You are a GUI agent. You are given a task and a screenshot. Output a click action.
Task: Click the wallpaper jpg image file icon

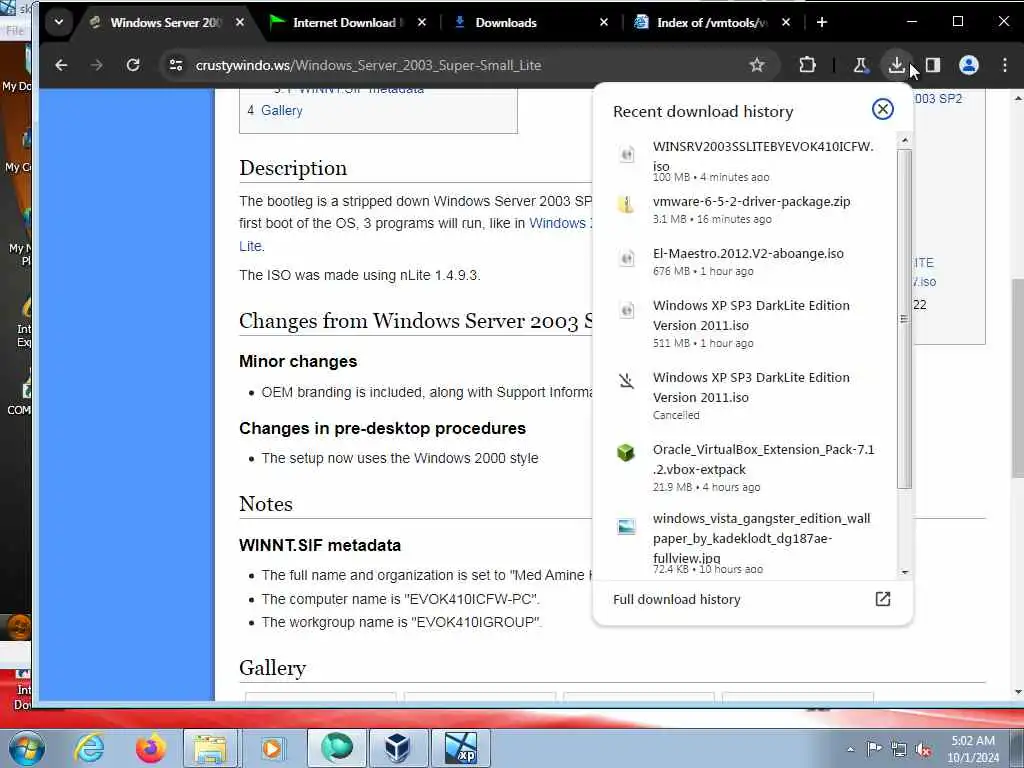pyautogui.click(x=626, y=526)
